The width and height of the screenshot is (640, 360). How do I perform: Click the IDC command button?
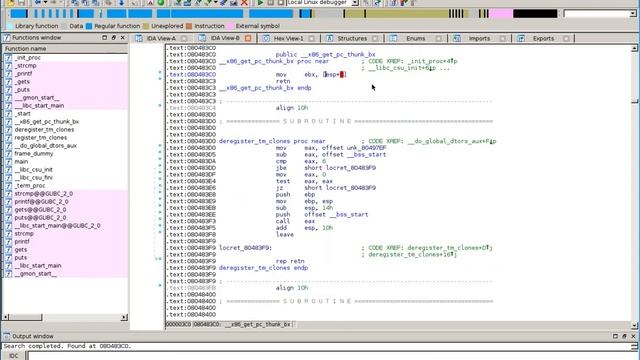13,356
